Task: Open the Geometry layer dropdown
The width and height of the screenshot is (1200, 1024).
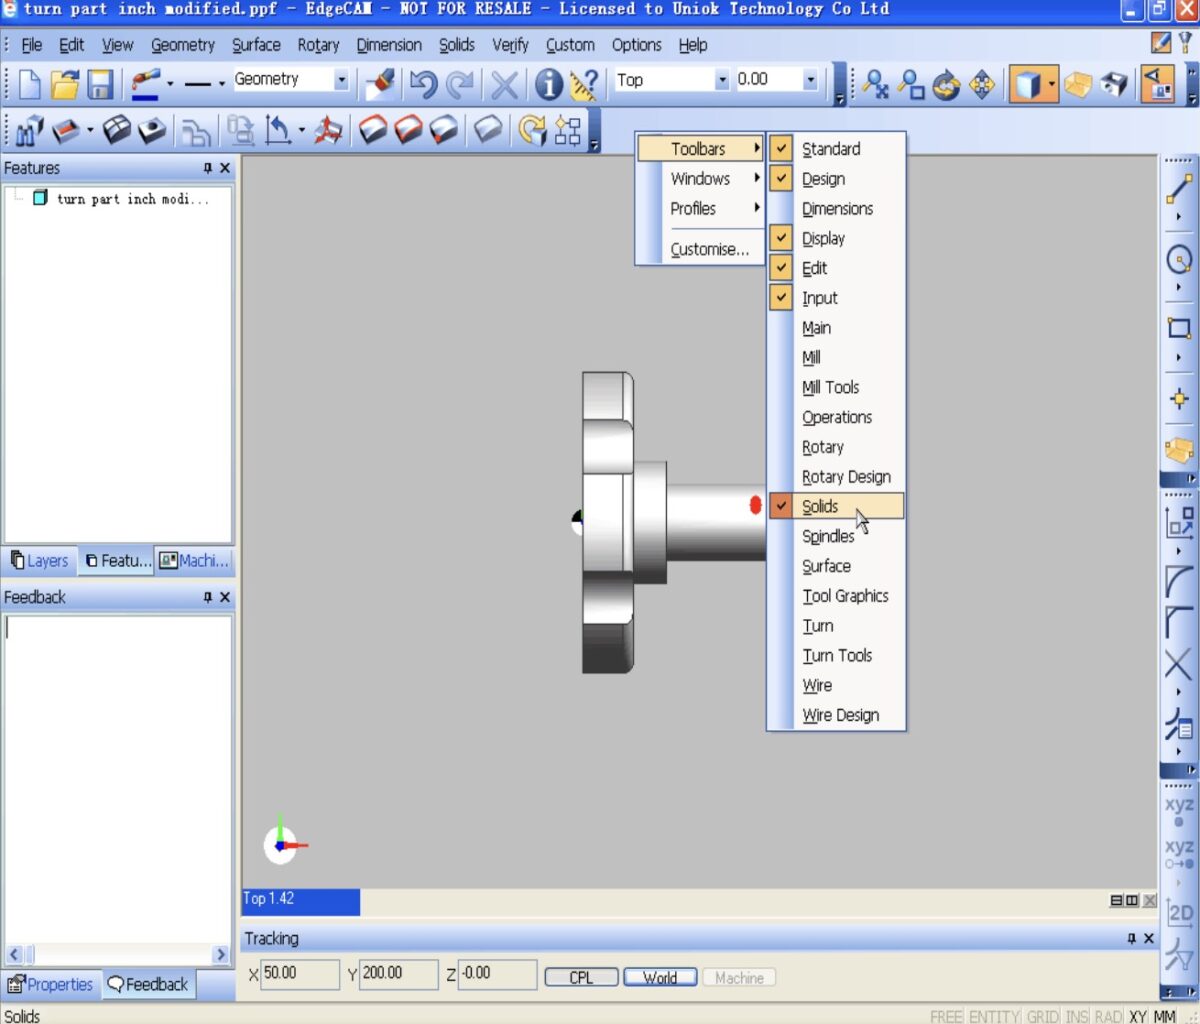Action: coord(341,80)
